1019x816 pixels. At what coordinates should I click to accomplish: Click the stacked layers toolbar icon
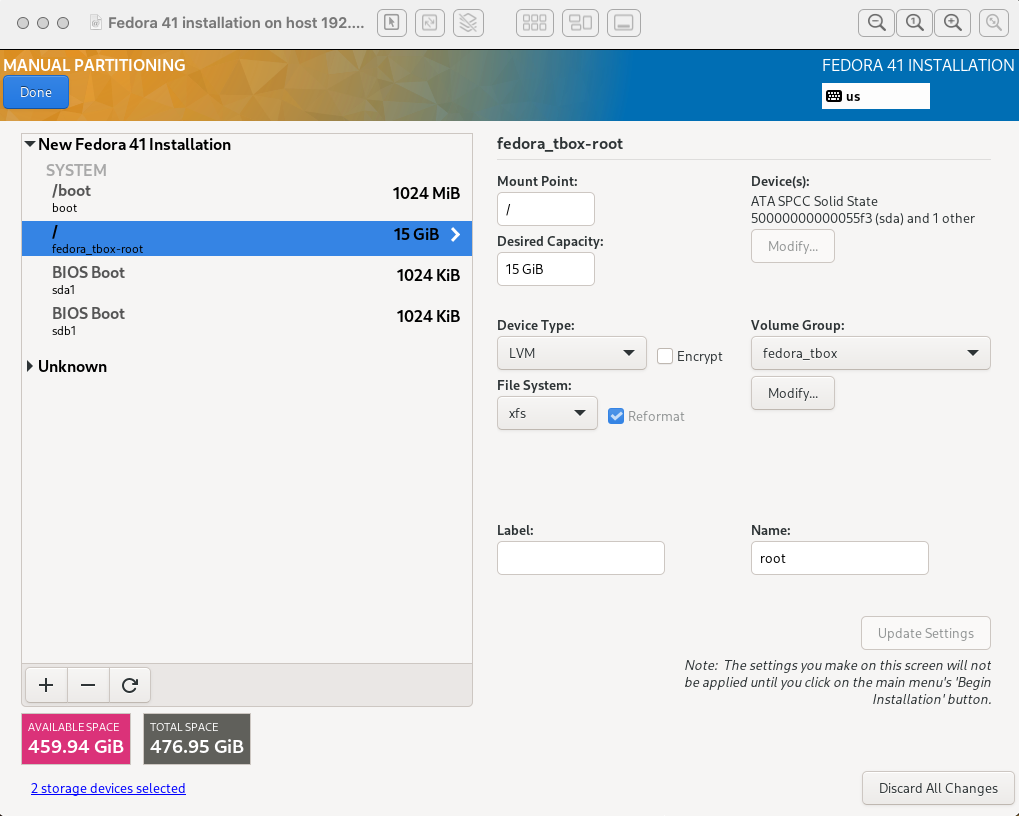tap(468, 23)
